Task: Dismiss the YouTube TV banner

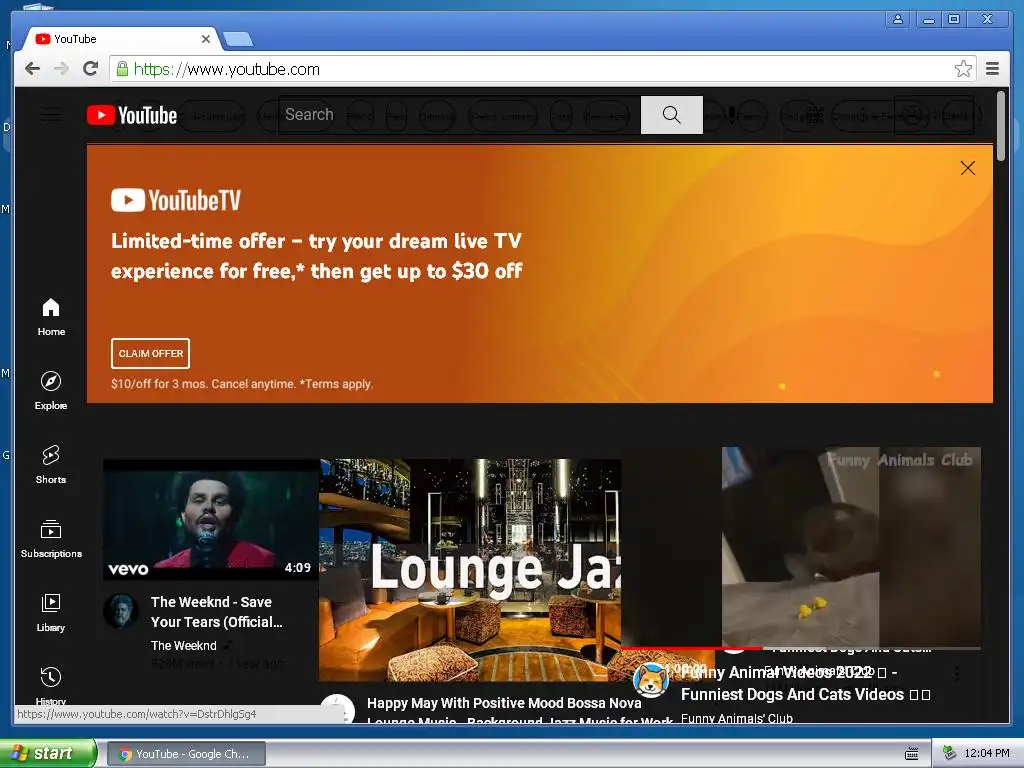Action: point(968,168)
